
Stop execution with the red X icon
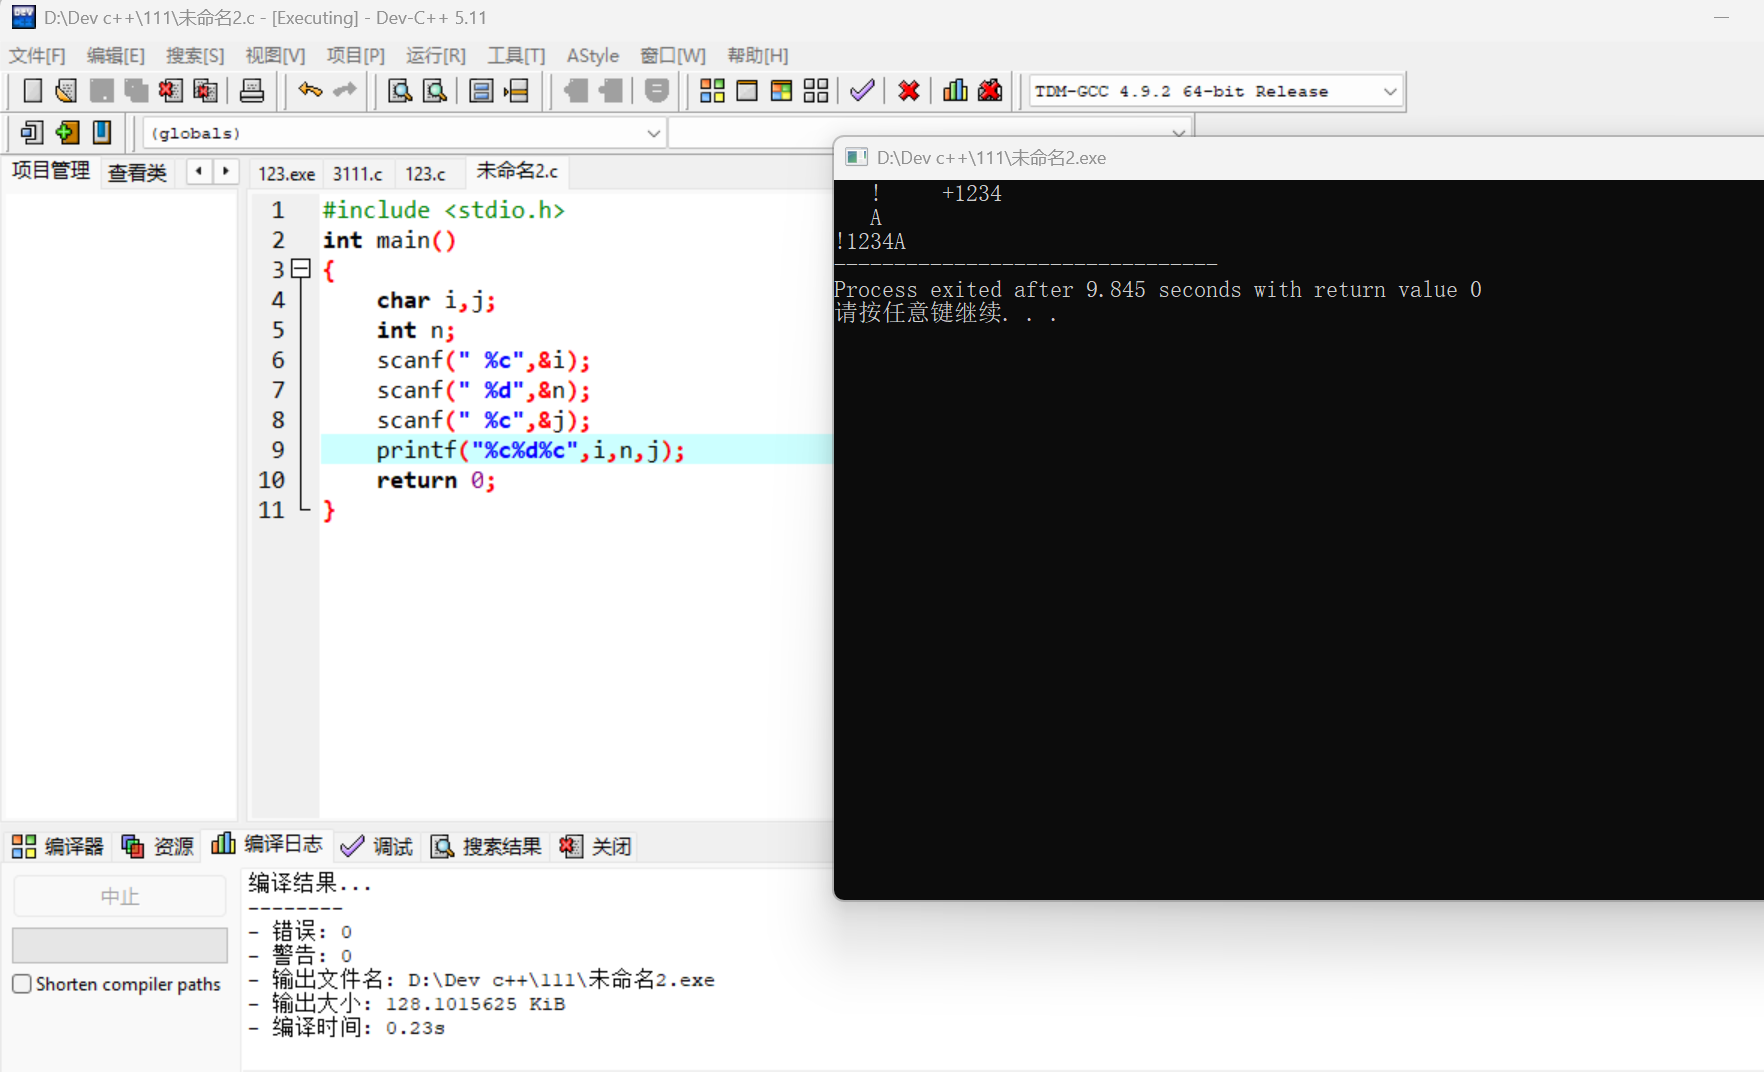[909, 91]
